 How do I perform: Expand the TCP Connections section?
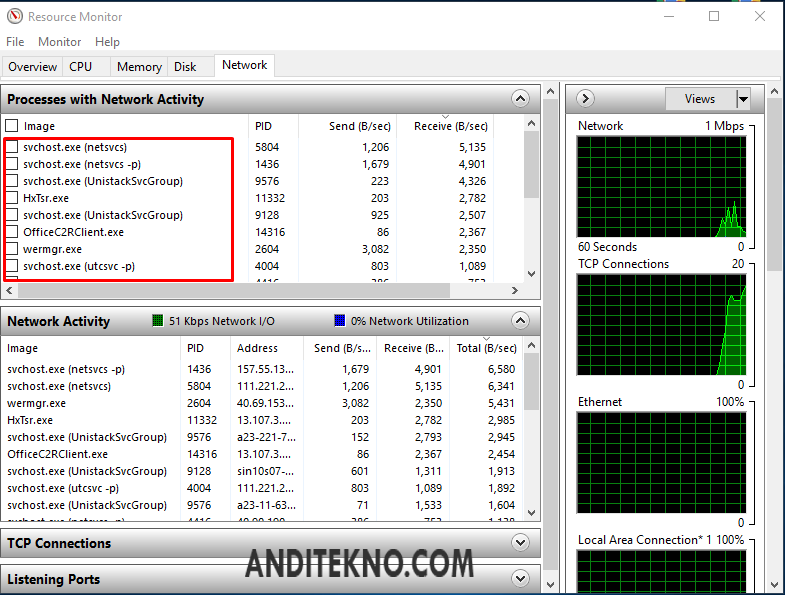click(519, 543)
